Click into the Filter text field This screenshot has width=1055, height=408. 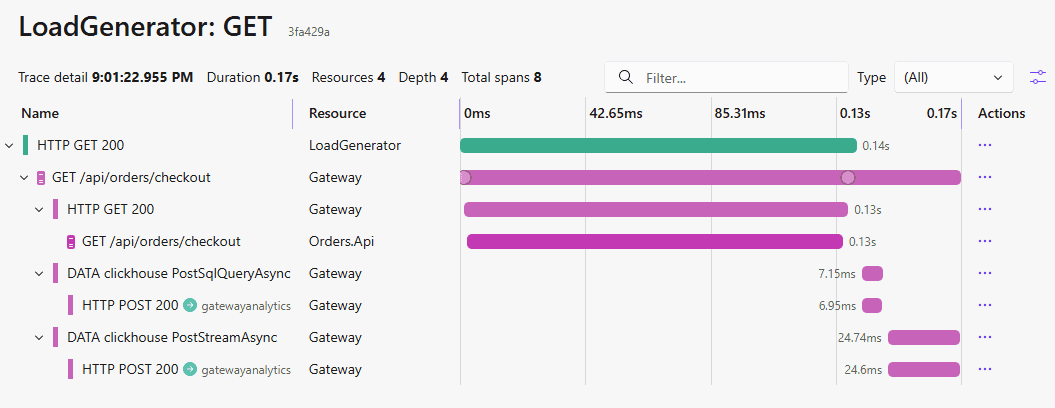[727, 77]
